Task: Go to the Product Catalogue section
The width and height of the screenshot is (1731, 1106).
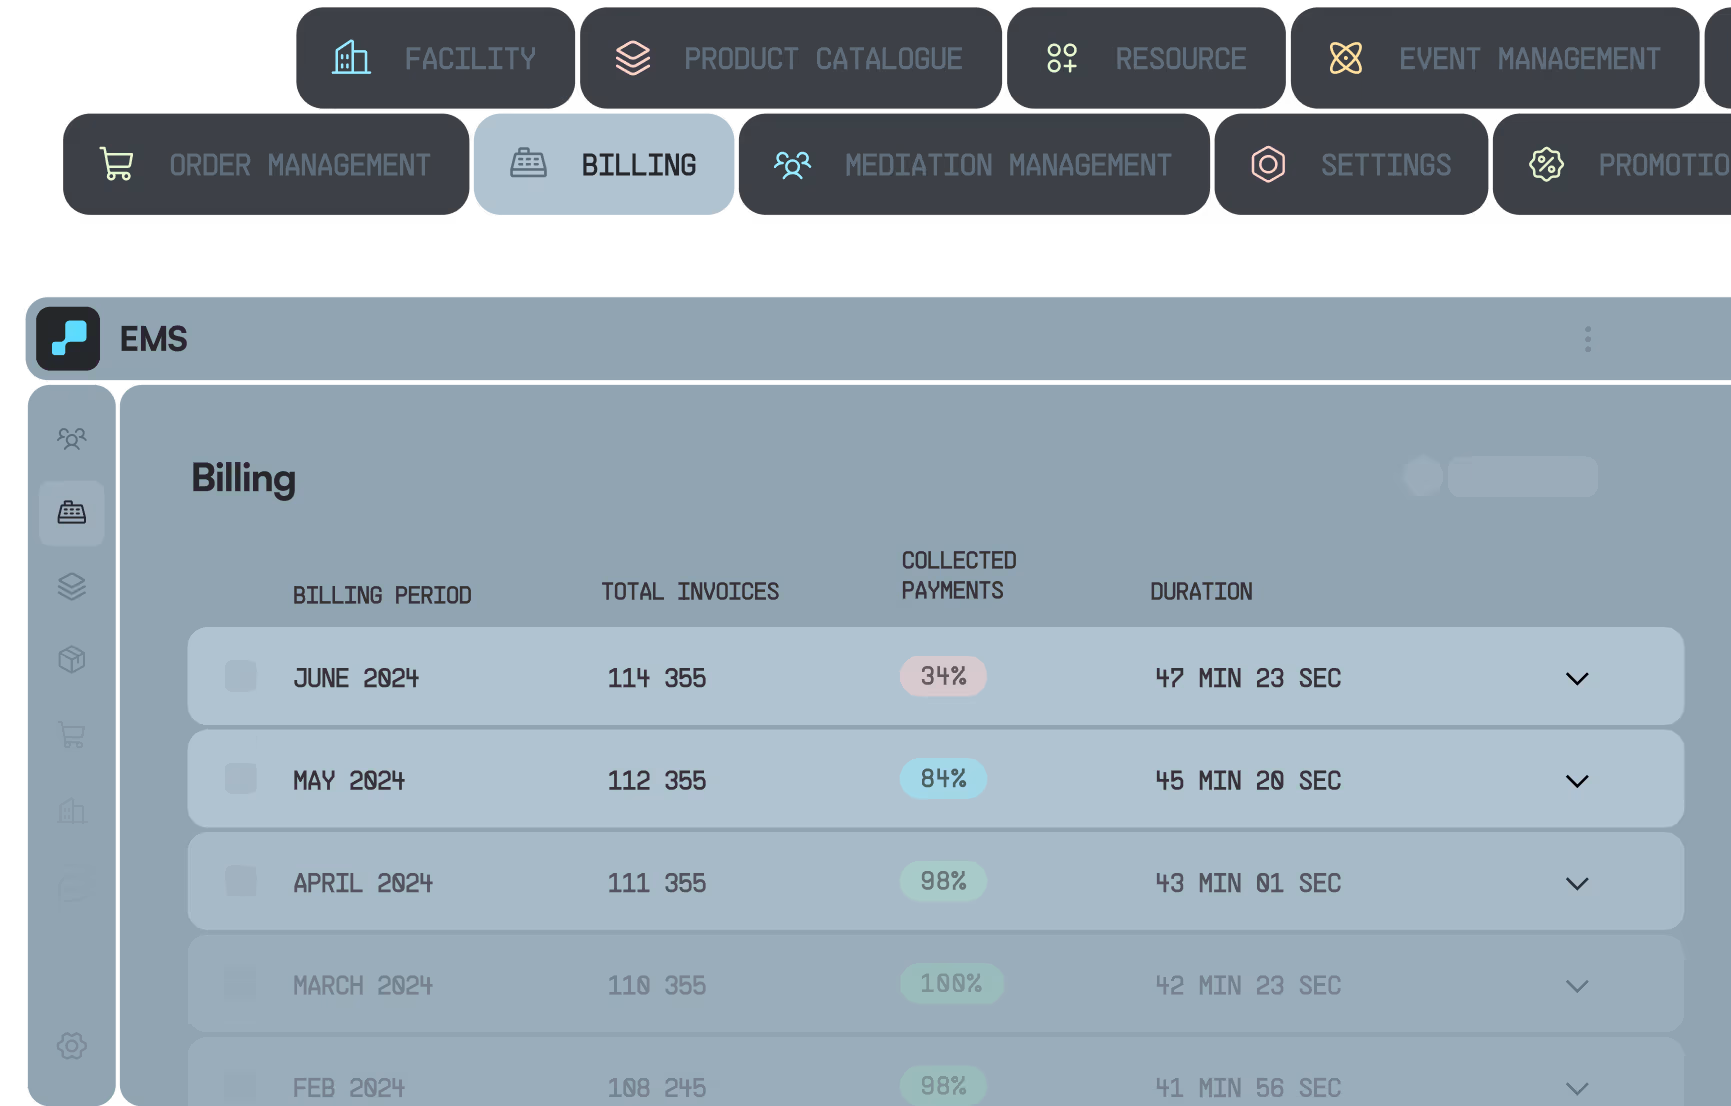Action: (790, 59)
